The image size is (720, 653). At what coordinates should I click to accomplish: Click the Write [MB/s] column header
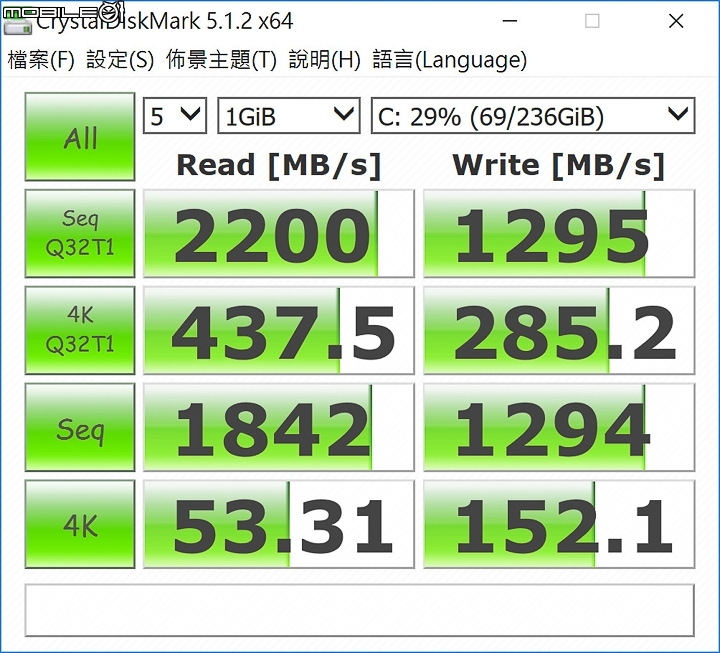point(558,165)
